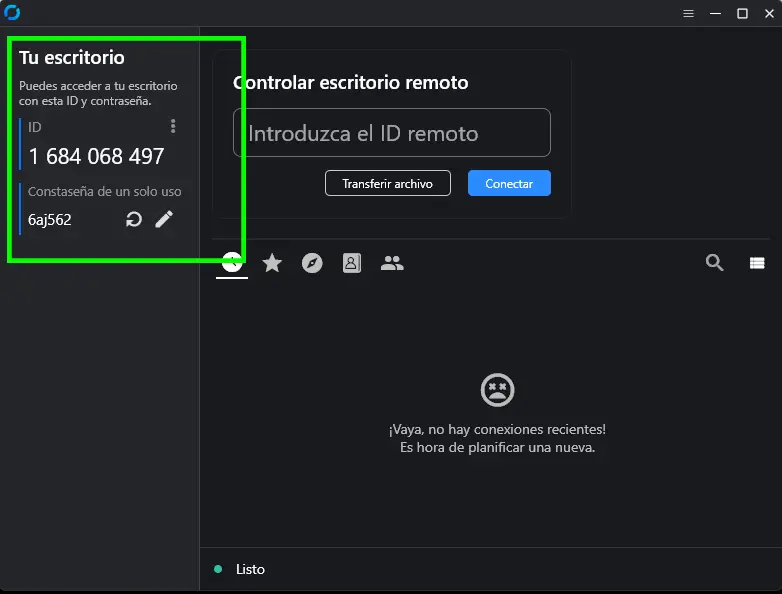Switch to recent sessions tab
The height and width of the screenshot is (594, 782).
tap(232, 263)
